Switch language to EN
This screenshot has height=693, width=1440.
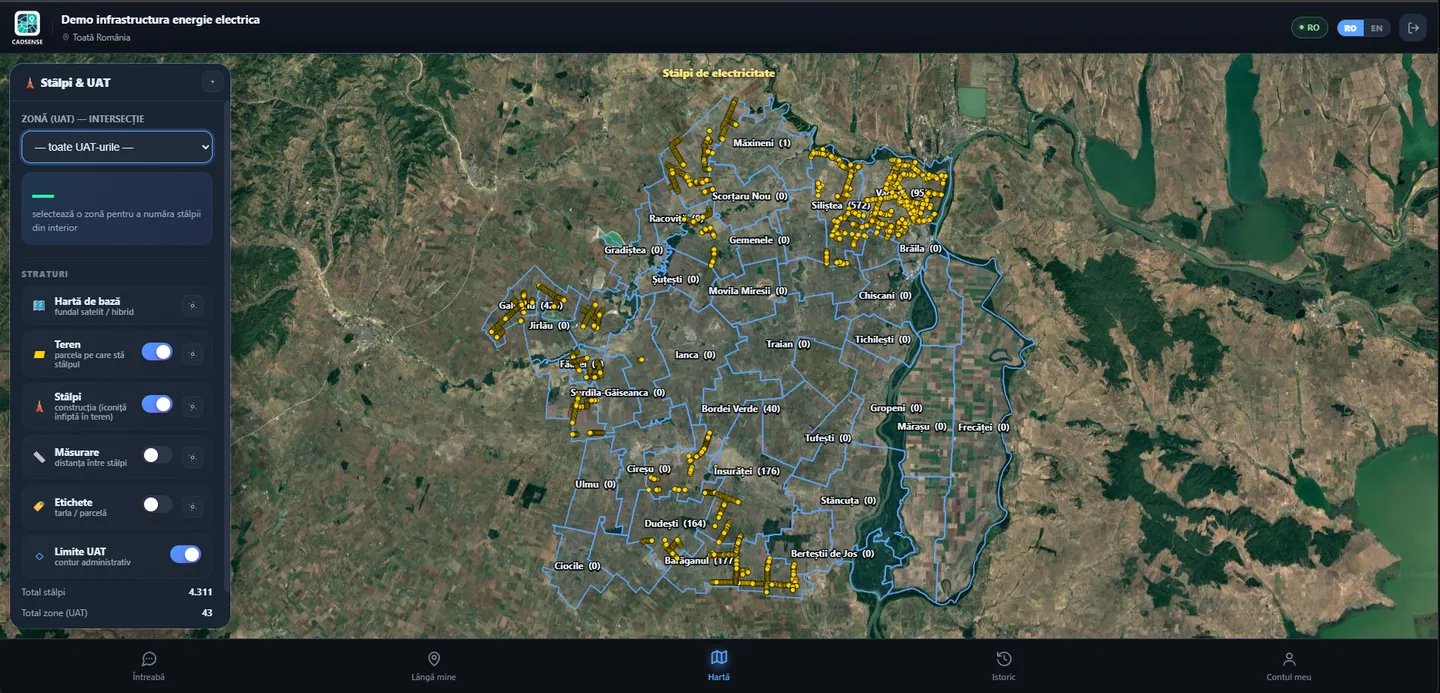coord(1377,28)
